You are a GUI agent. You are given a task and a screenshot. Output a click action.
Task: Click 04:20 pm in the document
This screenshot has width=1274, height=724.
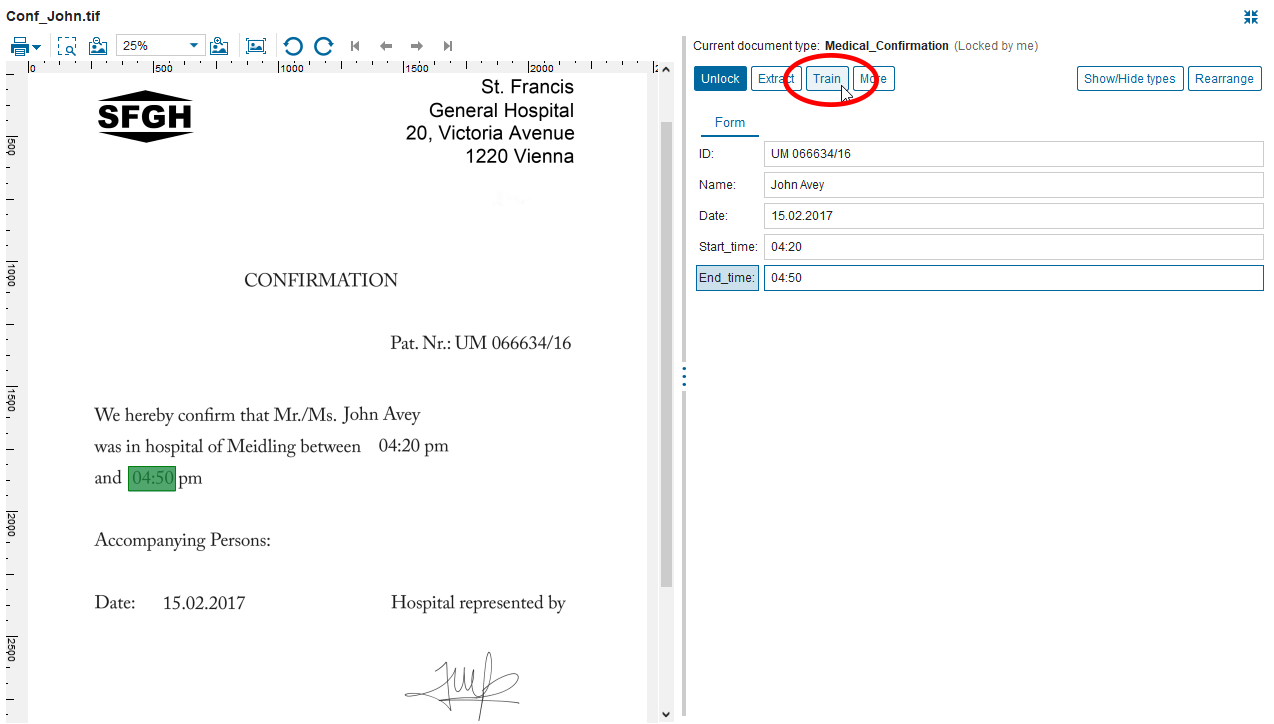(x=413, y=446)
